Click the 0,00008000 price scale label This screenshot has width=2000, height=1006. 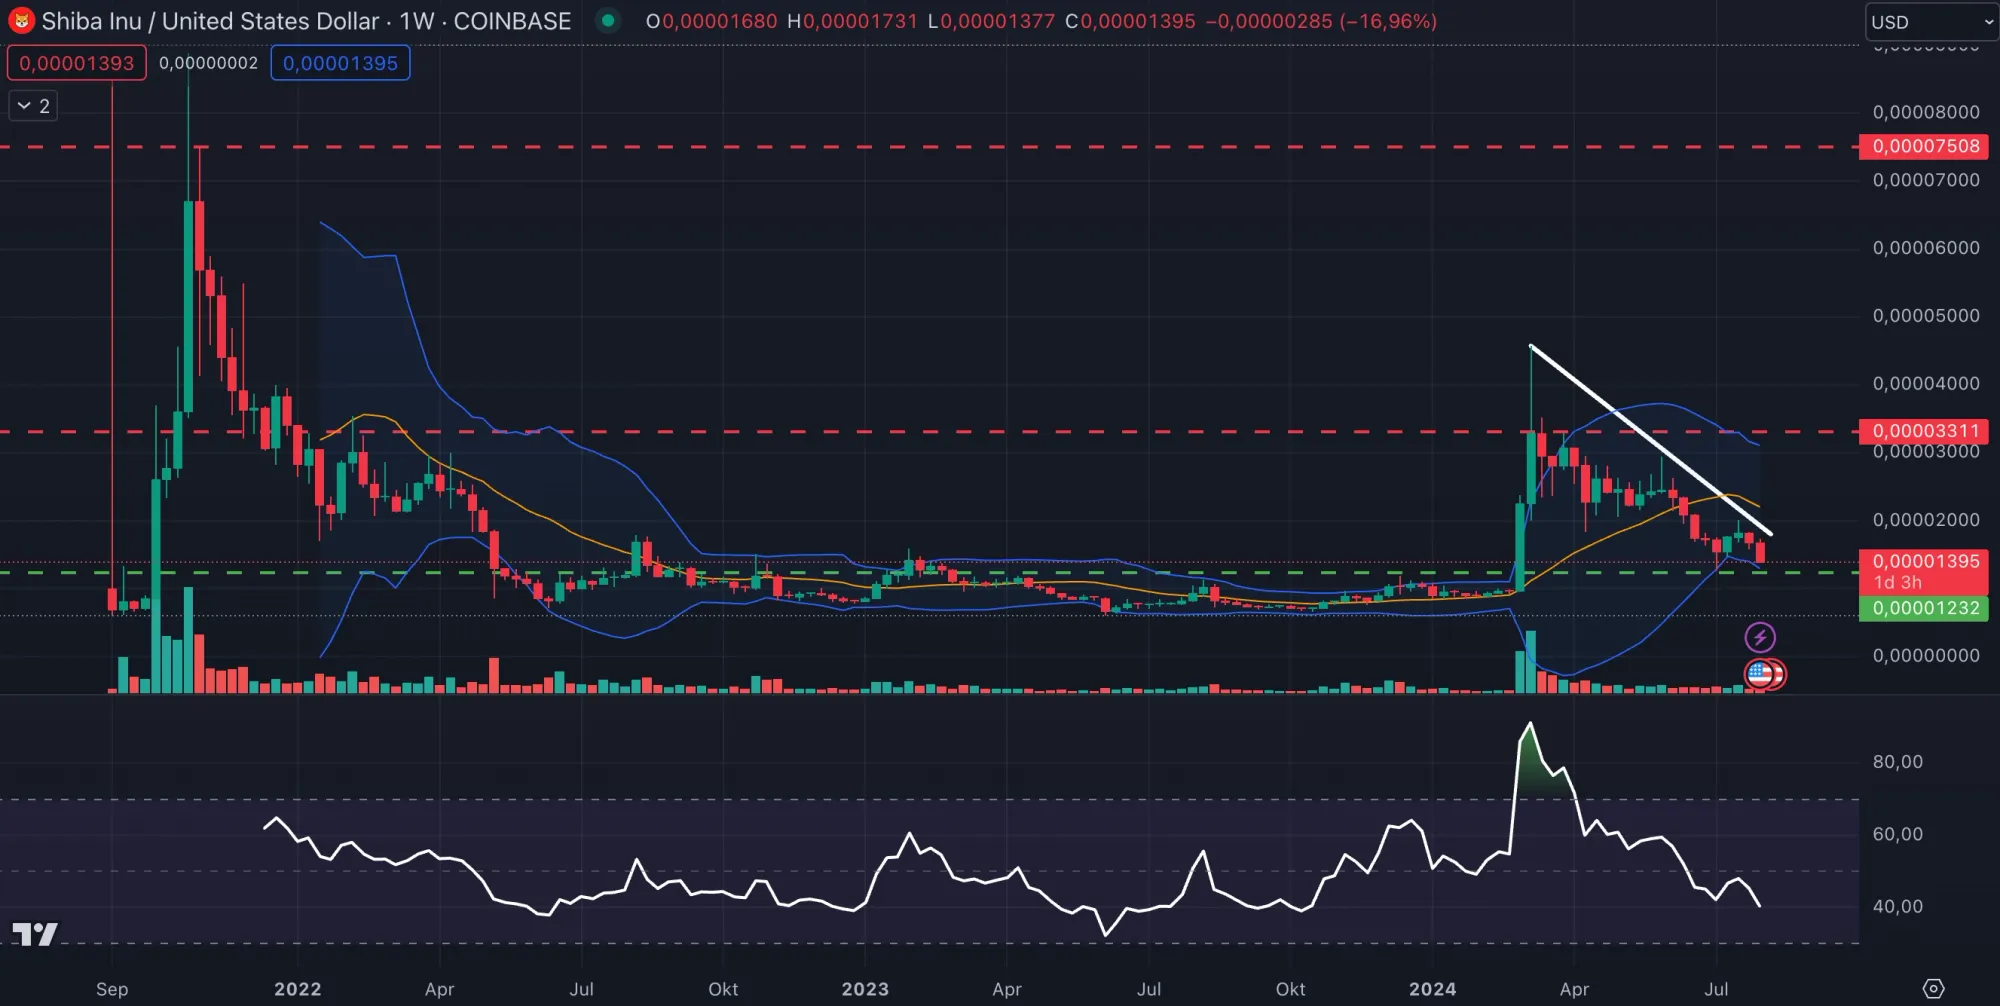point(1926,112)
